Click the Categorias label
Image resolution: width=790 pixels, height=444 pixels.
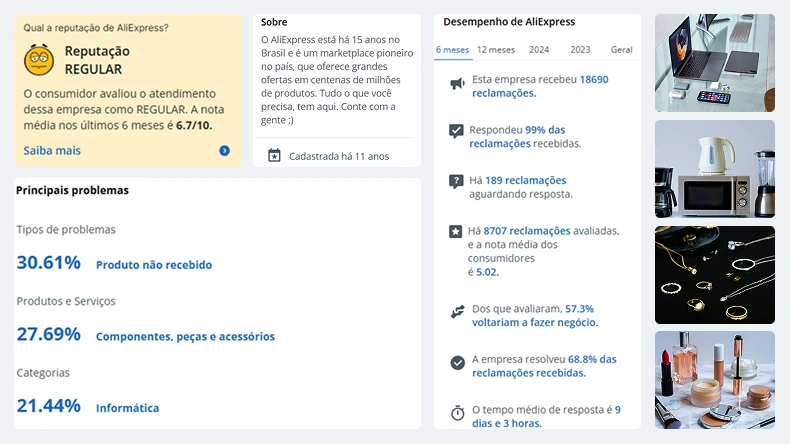click(43, 373)
